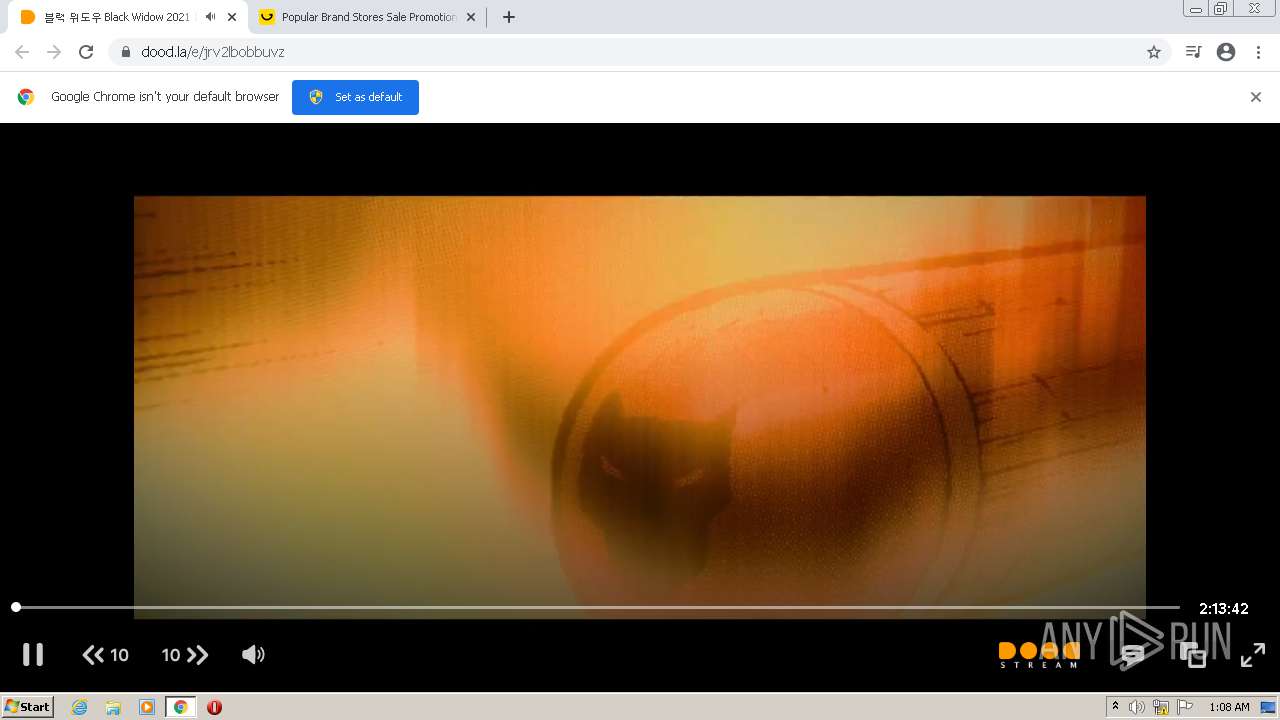Open the Chrome profile menu

(x=1226, y=52)
